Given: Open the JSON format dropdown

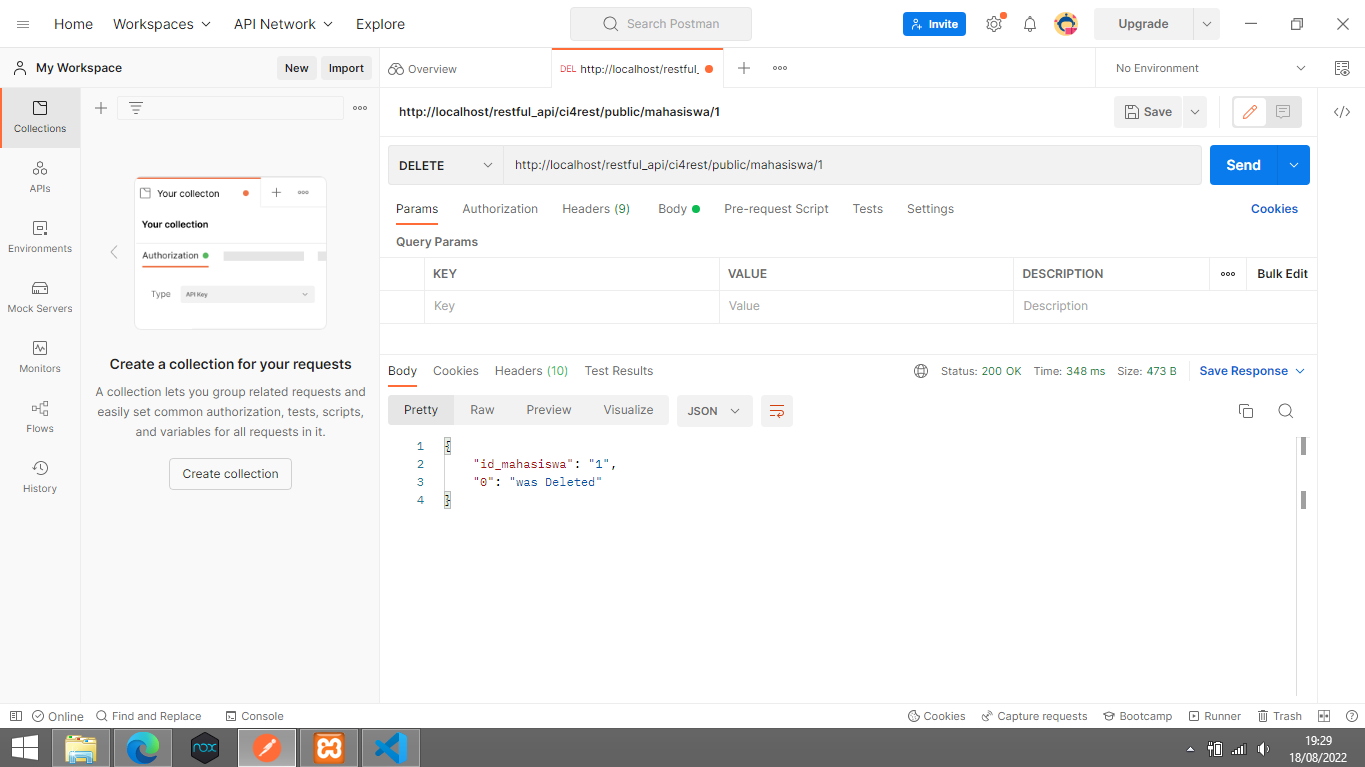Looking at the screenshot, I should click(714, 411).
